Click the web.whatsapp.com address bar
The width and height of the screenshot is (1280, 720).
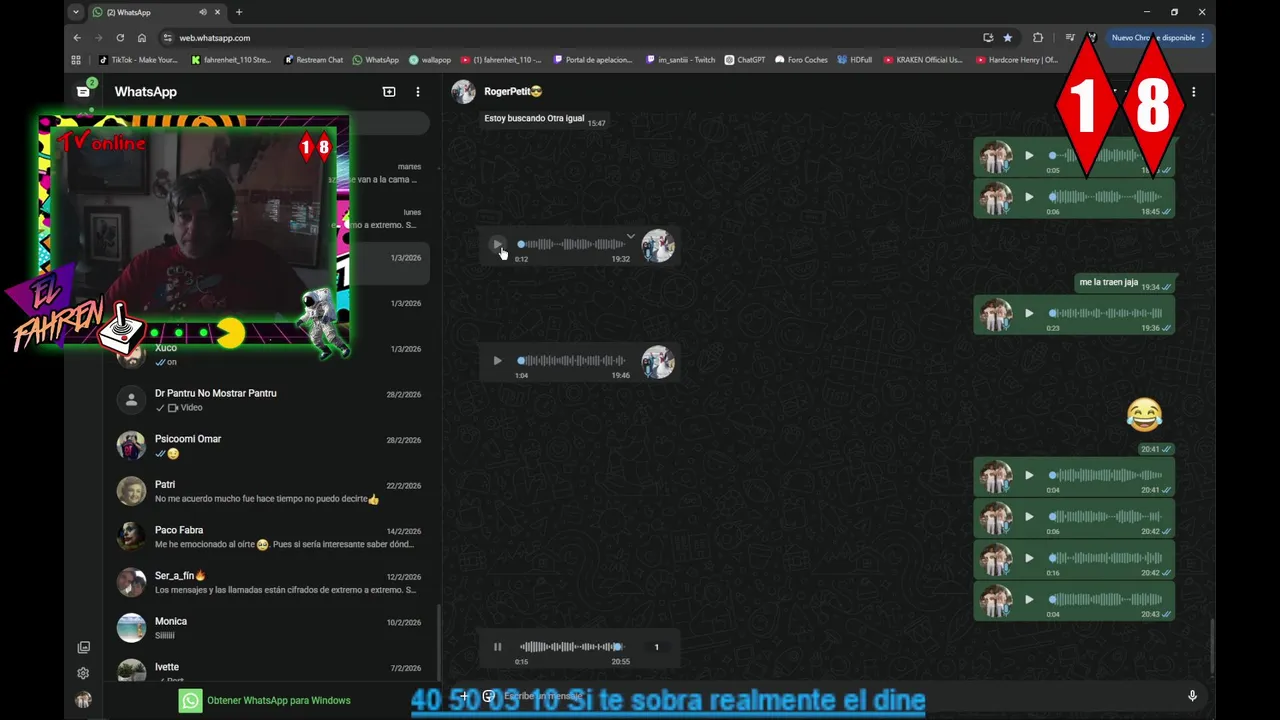click(570, 38)
